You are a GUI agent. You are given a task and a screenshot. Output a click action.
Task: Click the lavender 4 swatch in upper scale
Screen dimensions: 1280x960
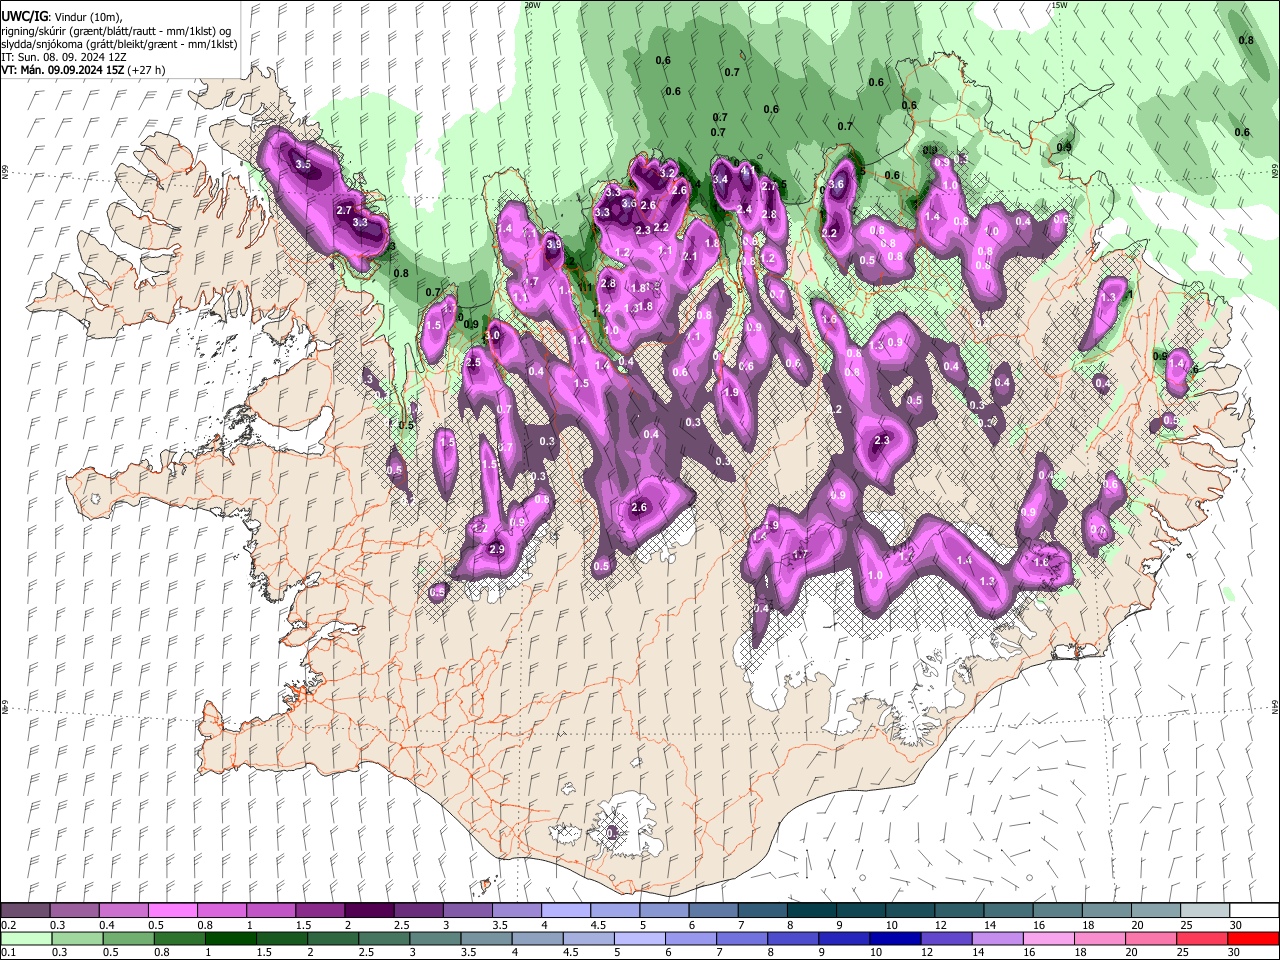(565, 911)
